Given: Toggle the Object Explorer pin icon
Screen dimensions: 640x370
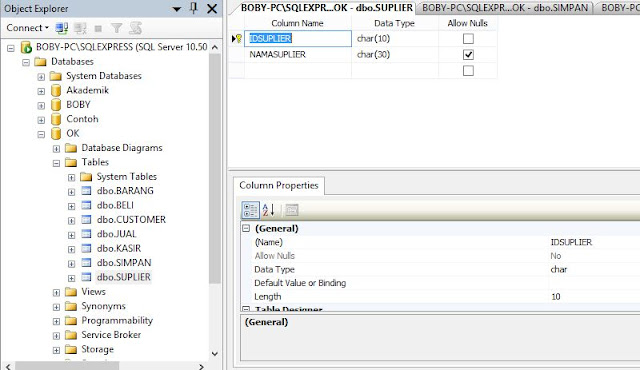Looking at the screenshot, I should [x=194, y=8].
